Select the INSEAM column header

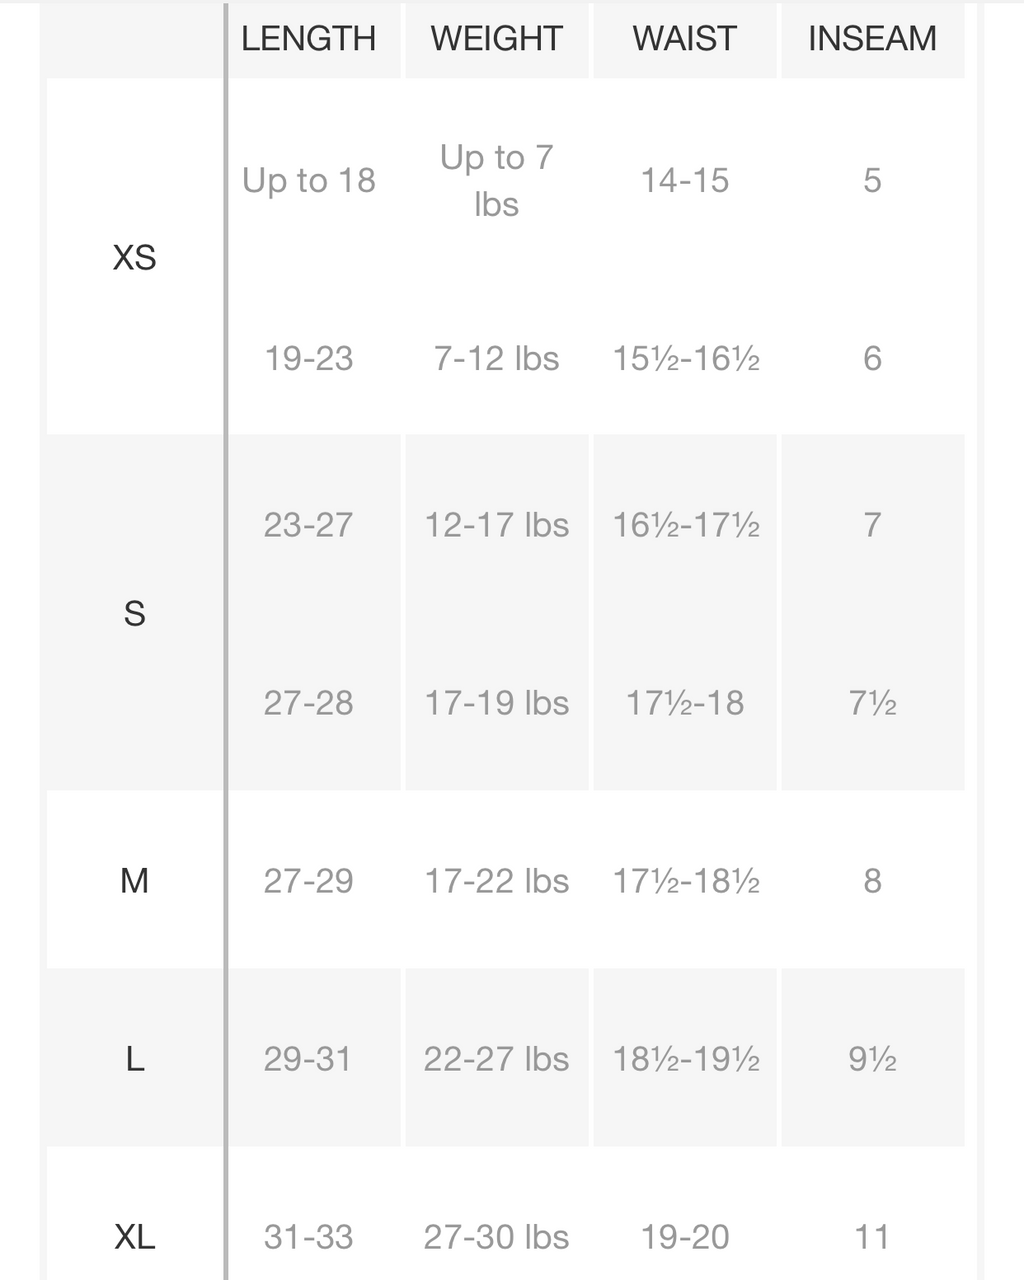click(x=872, y=39)
